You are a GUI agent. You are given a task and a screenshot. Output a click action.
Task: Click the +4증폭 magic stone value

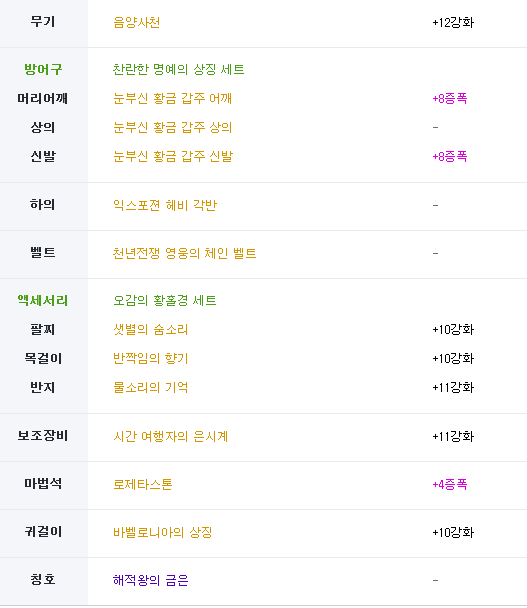(450, 484)
